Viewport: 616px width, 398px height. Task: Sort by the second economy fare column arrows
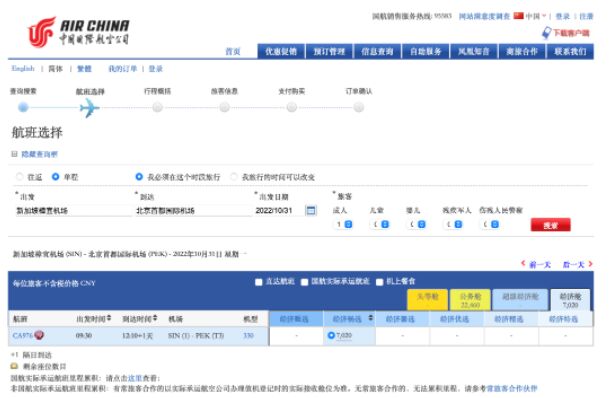coord(370,318)
